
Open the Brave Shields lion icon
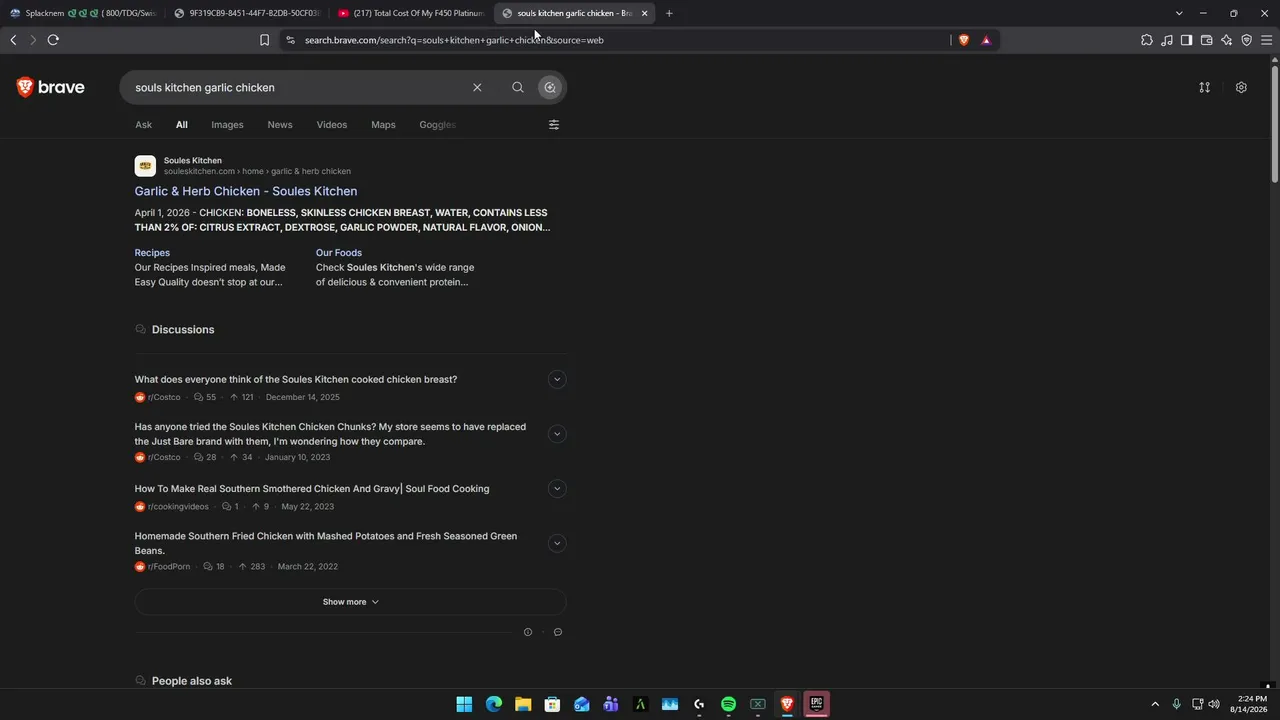(x=964, y=40)
